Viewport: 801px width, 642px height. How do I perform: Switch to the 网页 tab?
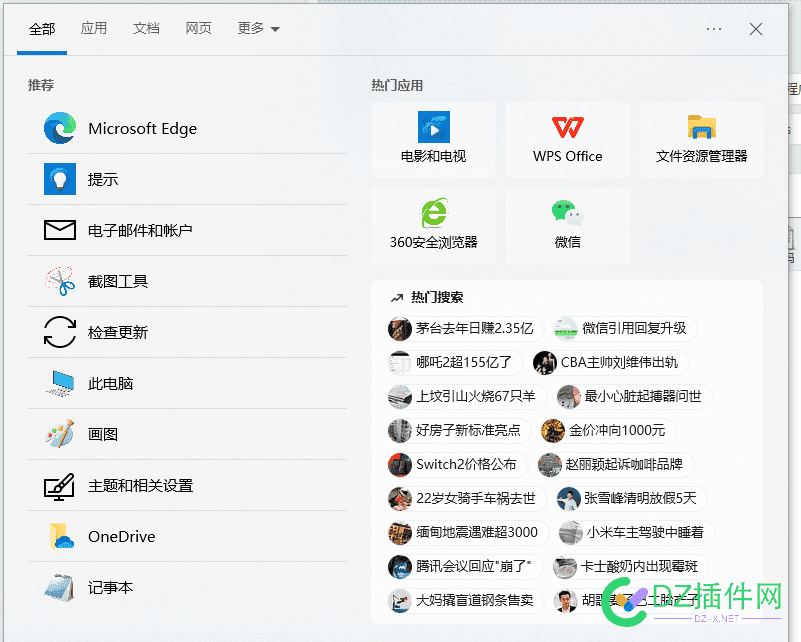[x=198, y=28]
